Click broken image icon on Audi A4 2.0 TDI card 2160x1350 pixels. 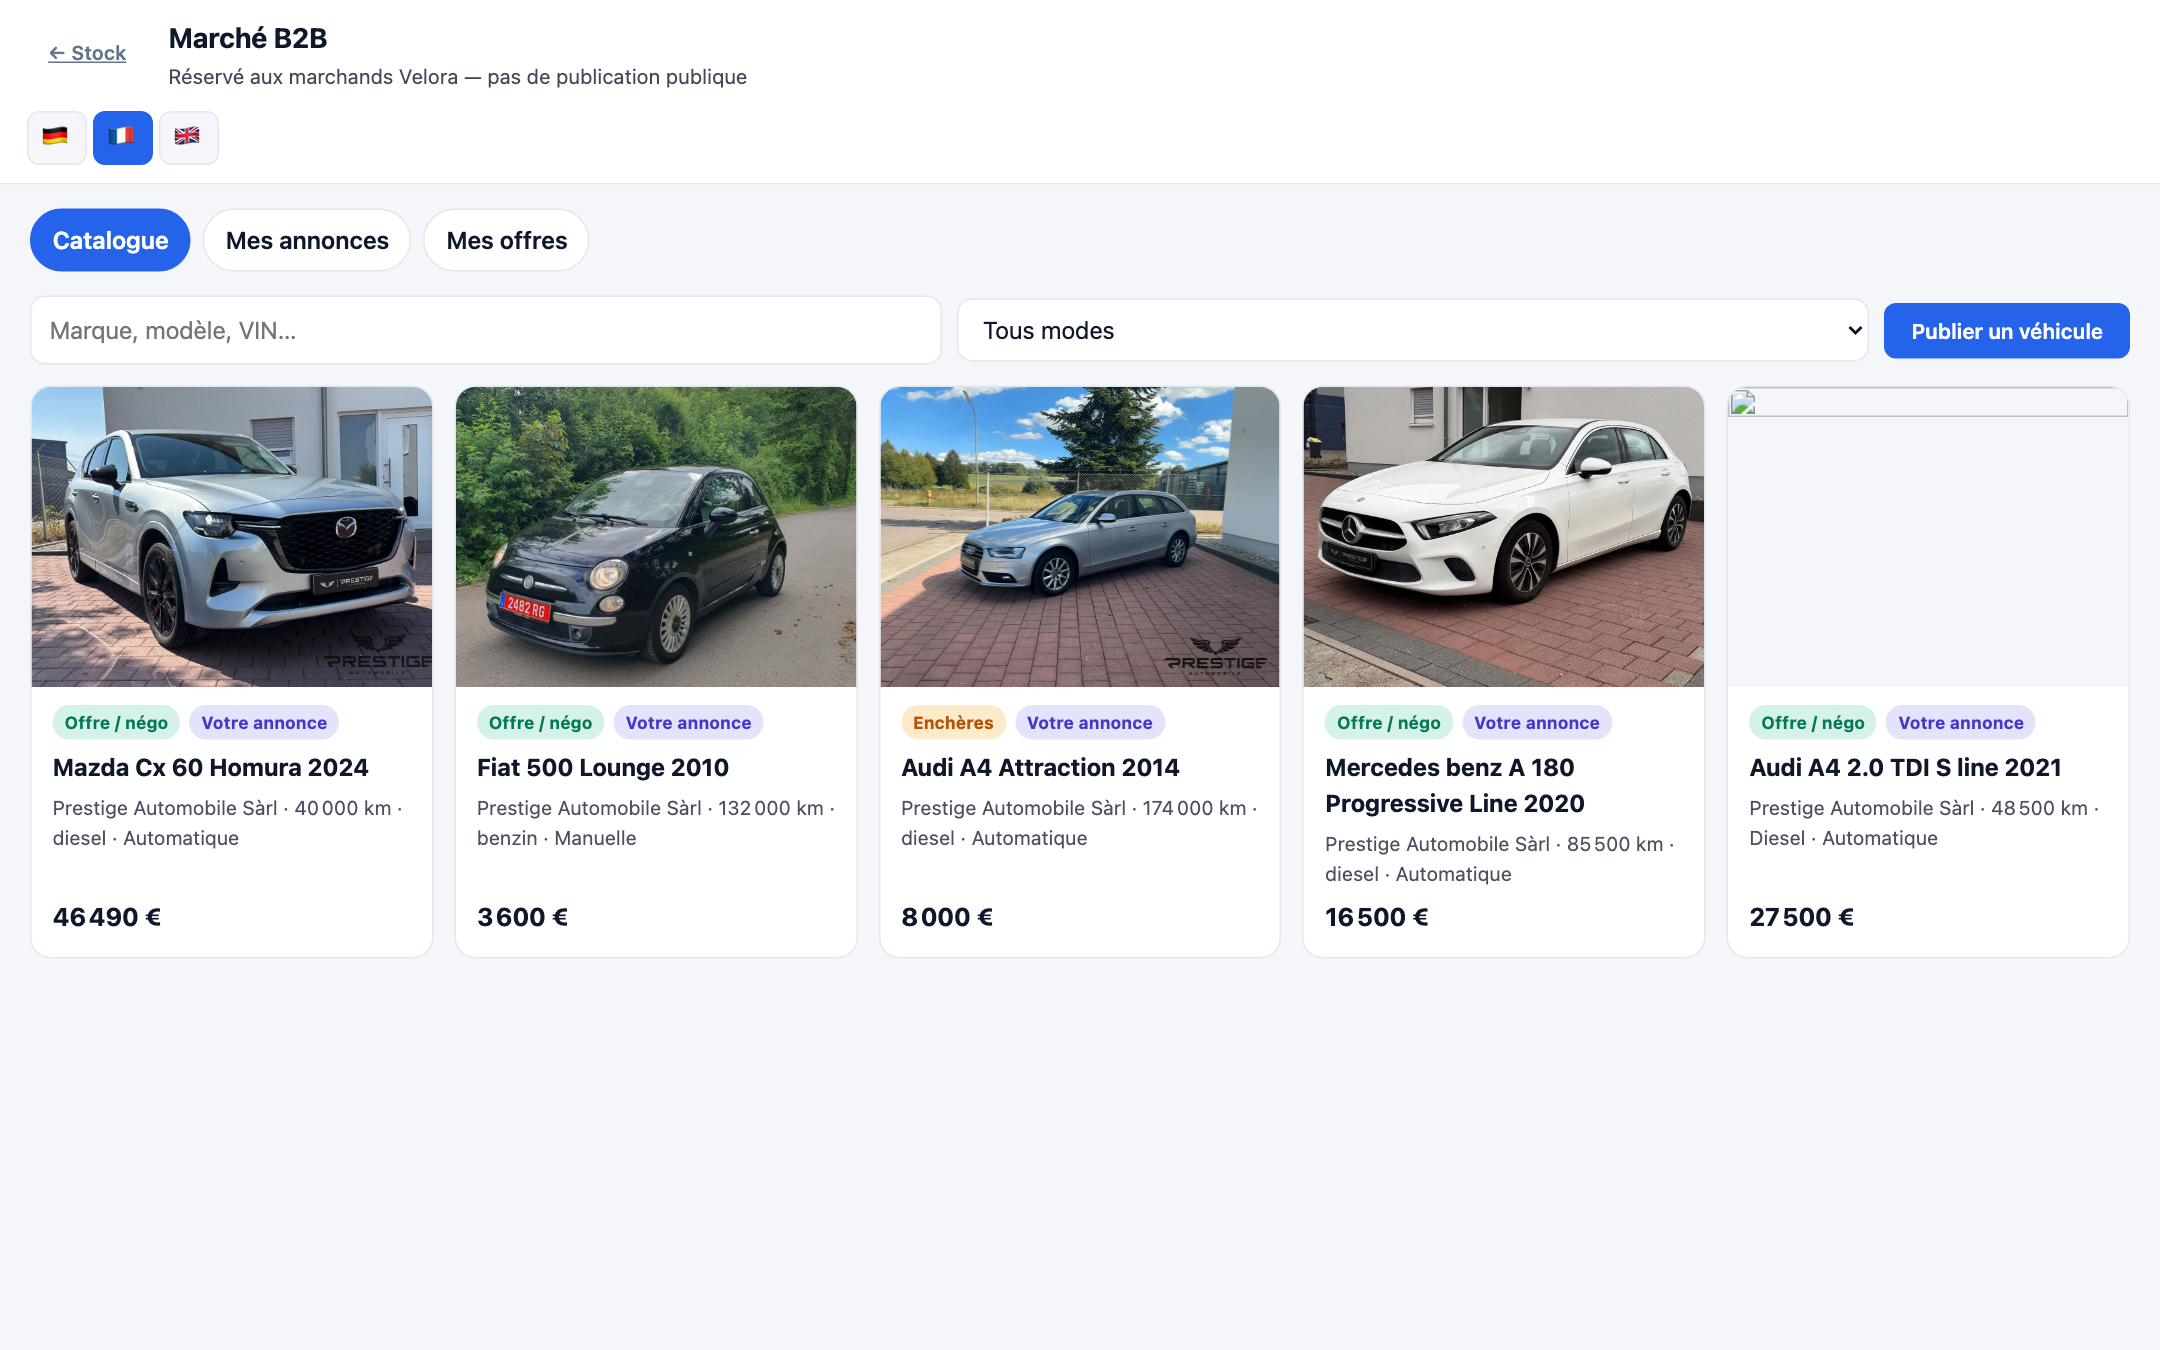pyautogui.click(x=1743, y=403)
